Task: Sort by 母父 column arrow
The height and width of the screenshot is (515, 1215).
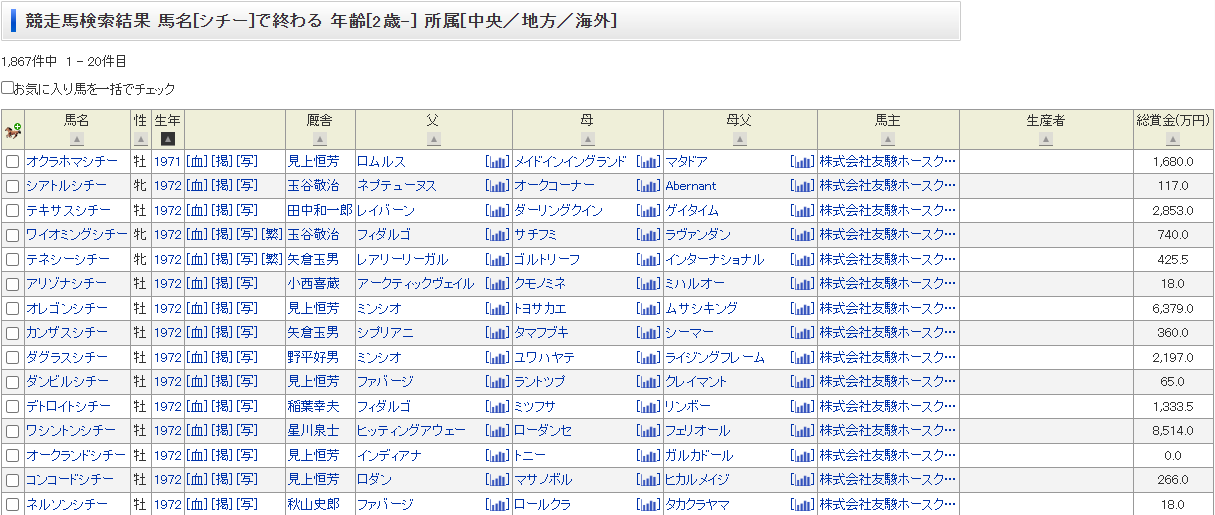Action: click(x=739, y=139)
